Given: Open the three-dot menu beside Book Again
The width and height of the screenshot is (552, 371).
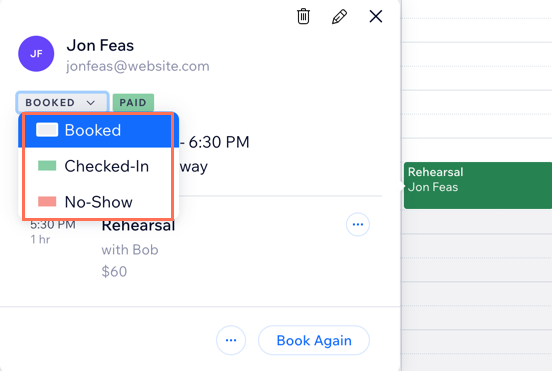Looking at the screenshot, I should [x=231, y=340].
